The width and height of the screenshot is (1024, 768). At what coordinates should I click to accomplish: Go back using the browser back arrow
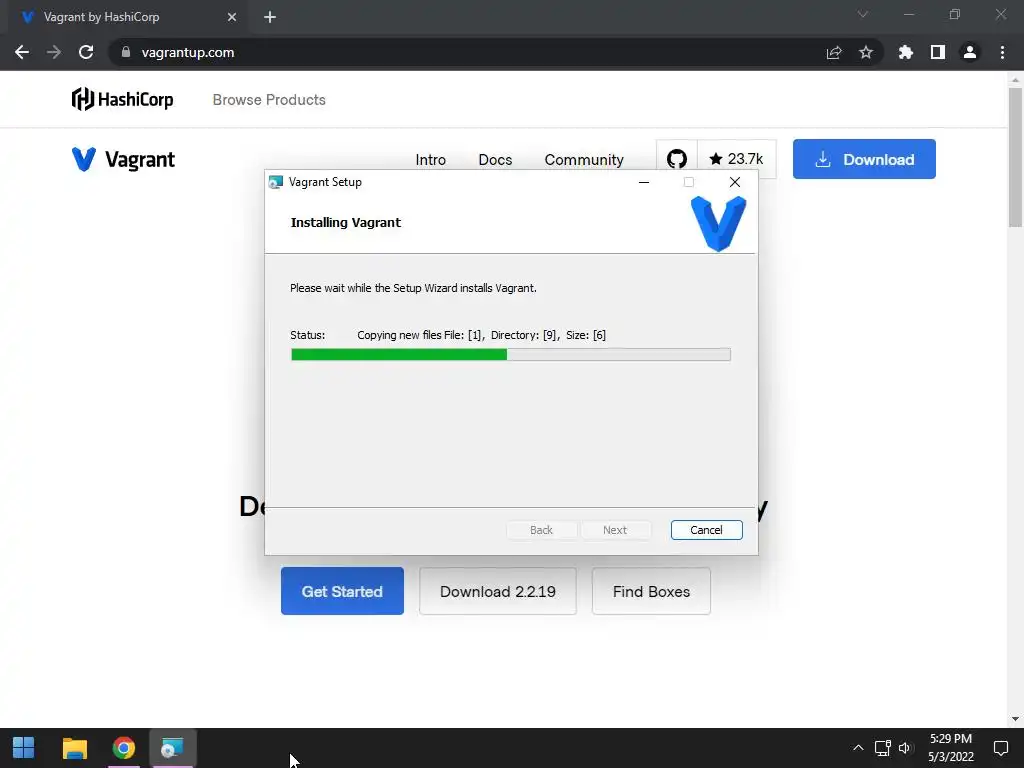tap(22, 52)
